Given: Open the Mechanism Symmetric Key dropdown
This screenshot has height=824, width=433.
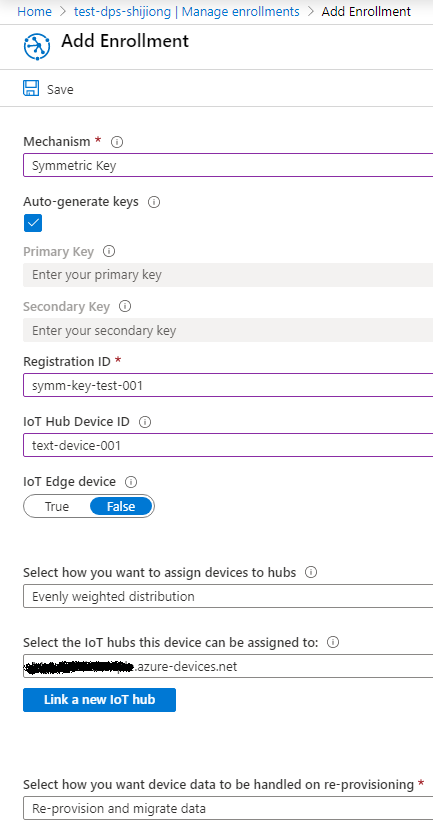Looking at the screenshot, I should (x=228, y=166).
